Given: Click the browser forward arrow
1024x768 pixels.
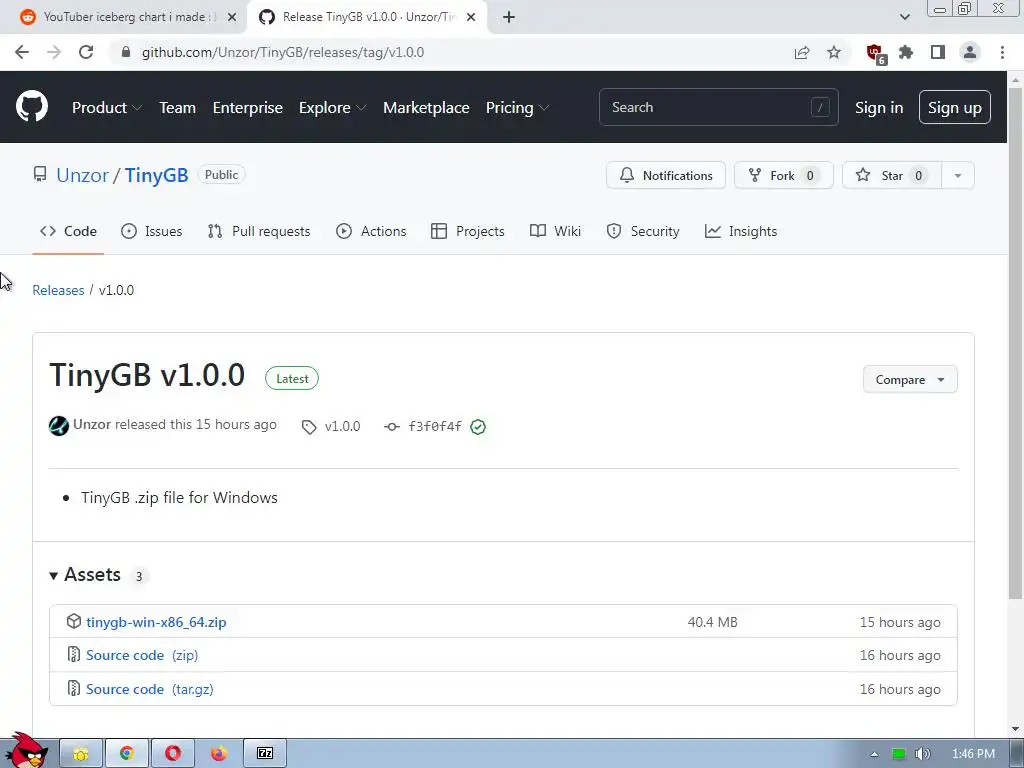Looking at the screenshot, I should point(54,52).
